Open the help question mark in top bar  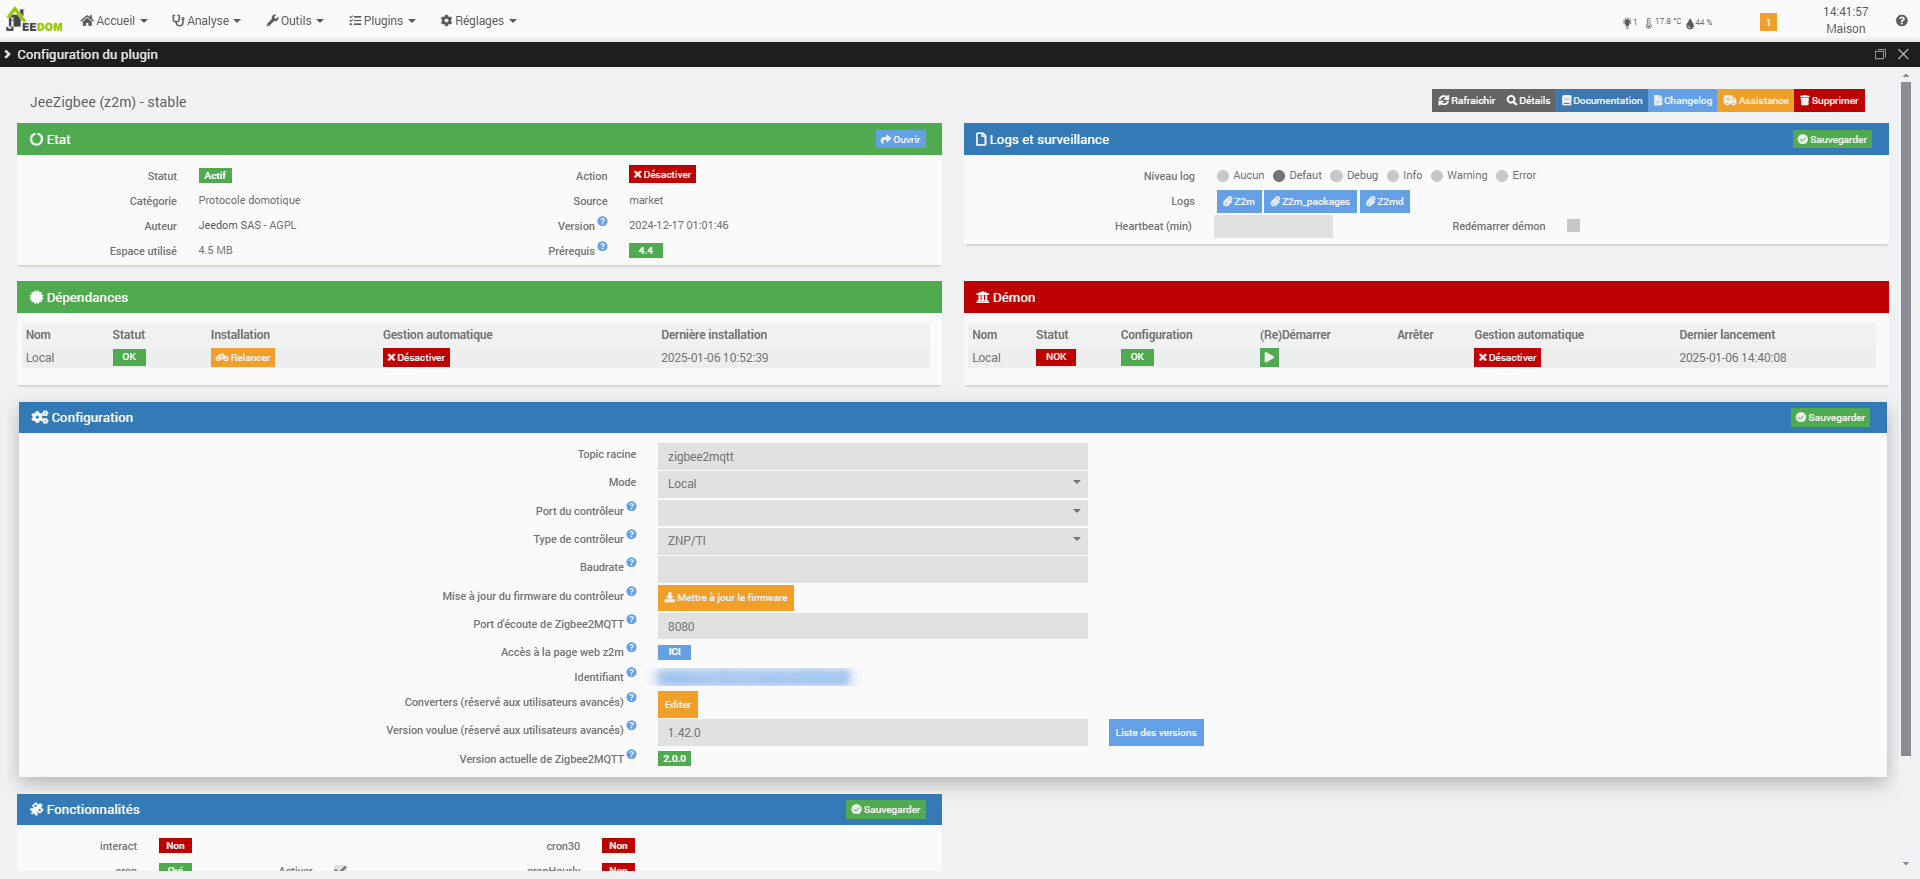1901,20
